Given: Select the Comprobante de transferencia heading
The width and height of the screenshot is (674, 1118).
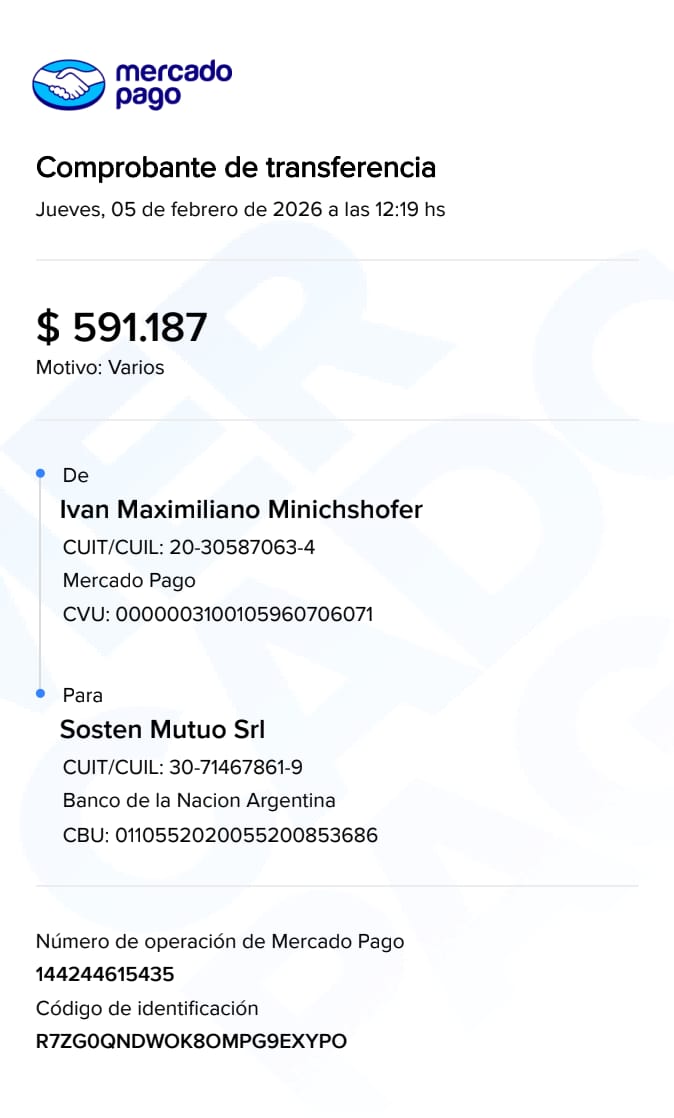Looking at the screenshot, I should pos(236,167).
